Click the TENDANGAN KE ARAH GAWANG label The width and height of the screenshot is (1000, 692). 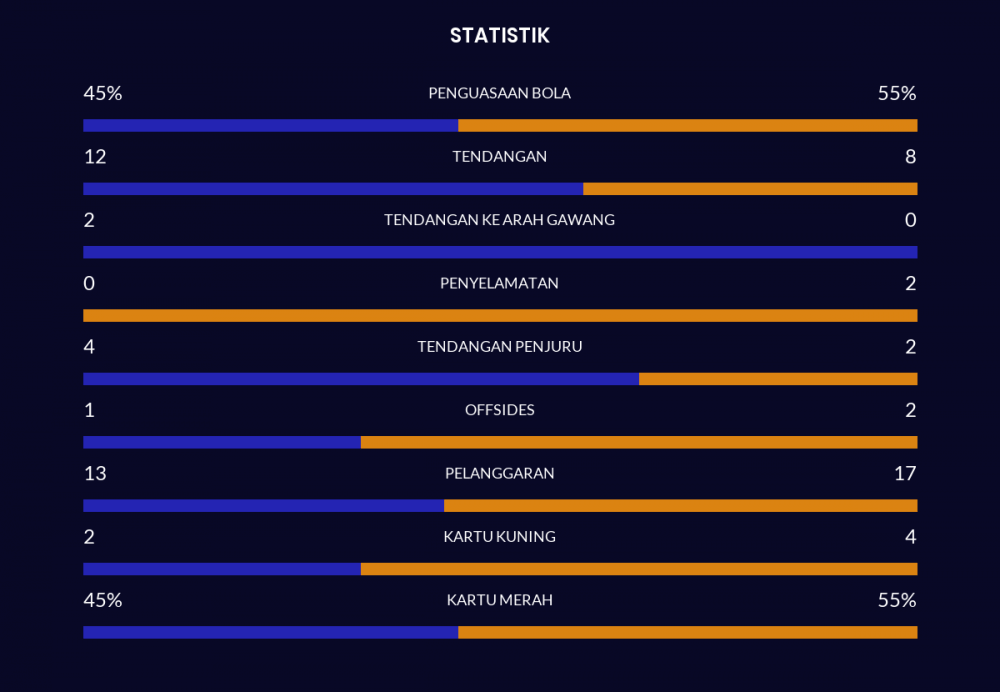tap(499, 220)
